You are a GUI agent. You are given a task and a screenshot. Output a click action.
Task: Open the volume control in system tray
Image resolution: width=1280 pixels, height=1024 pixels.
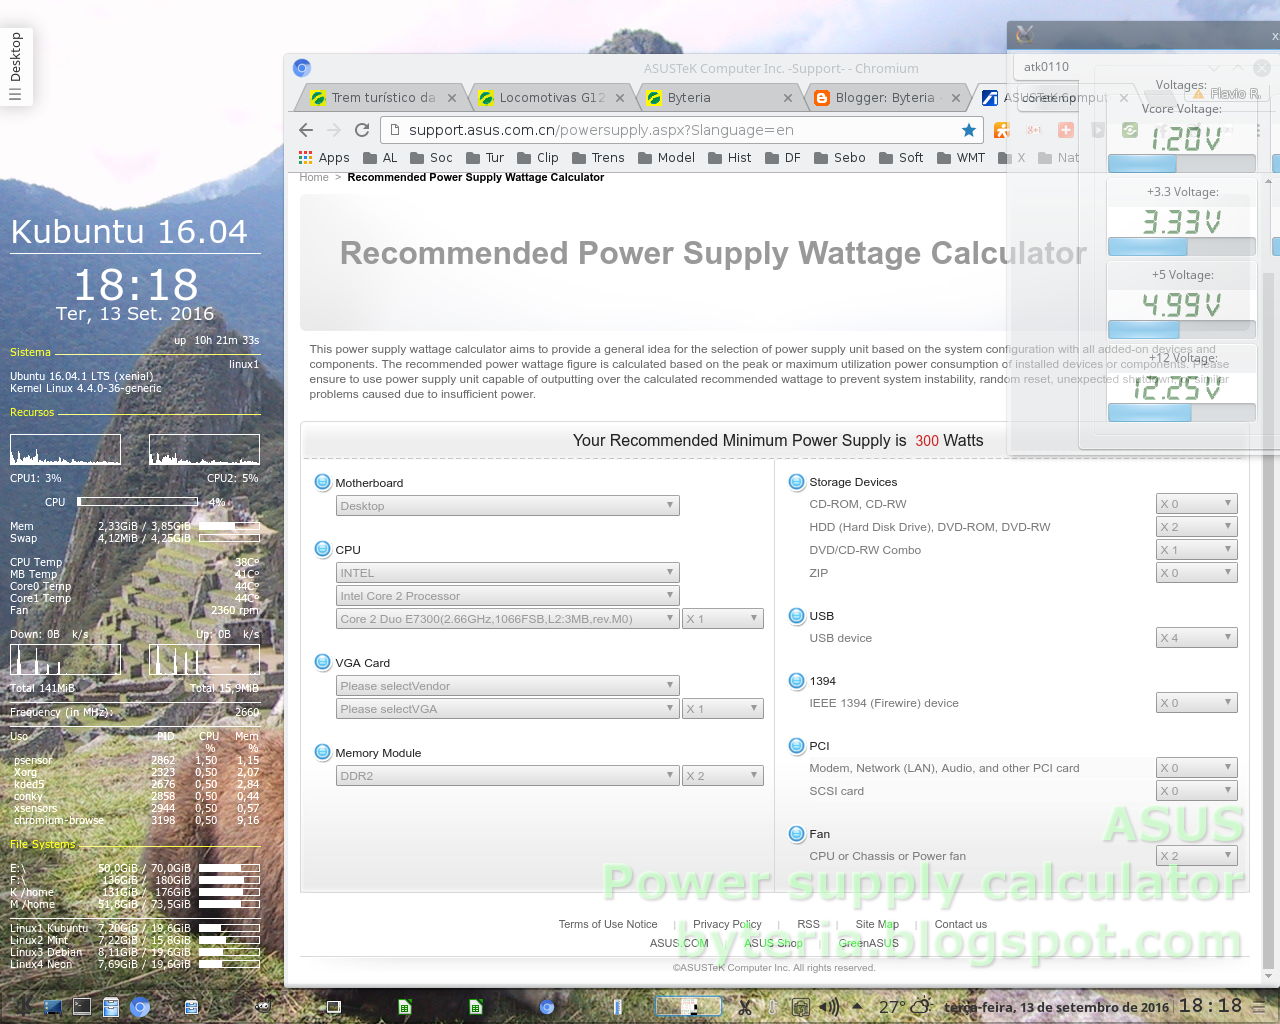pos(829,1007)
